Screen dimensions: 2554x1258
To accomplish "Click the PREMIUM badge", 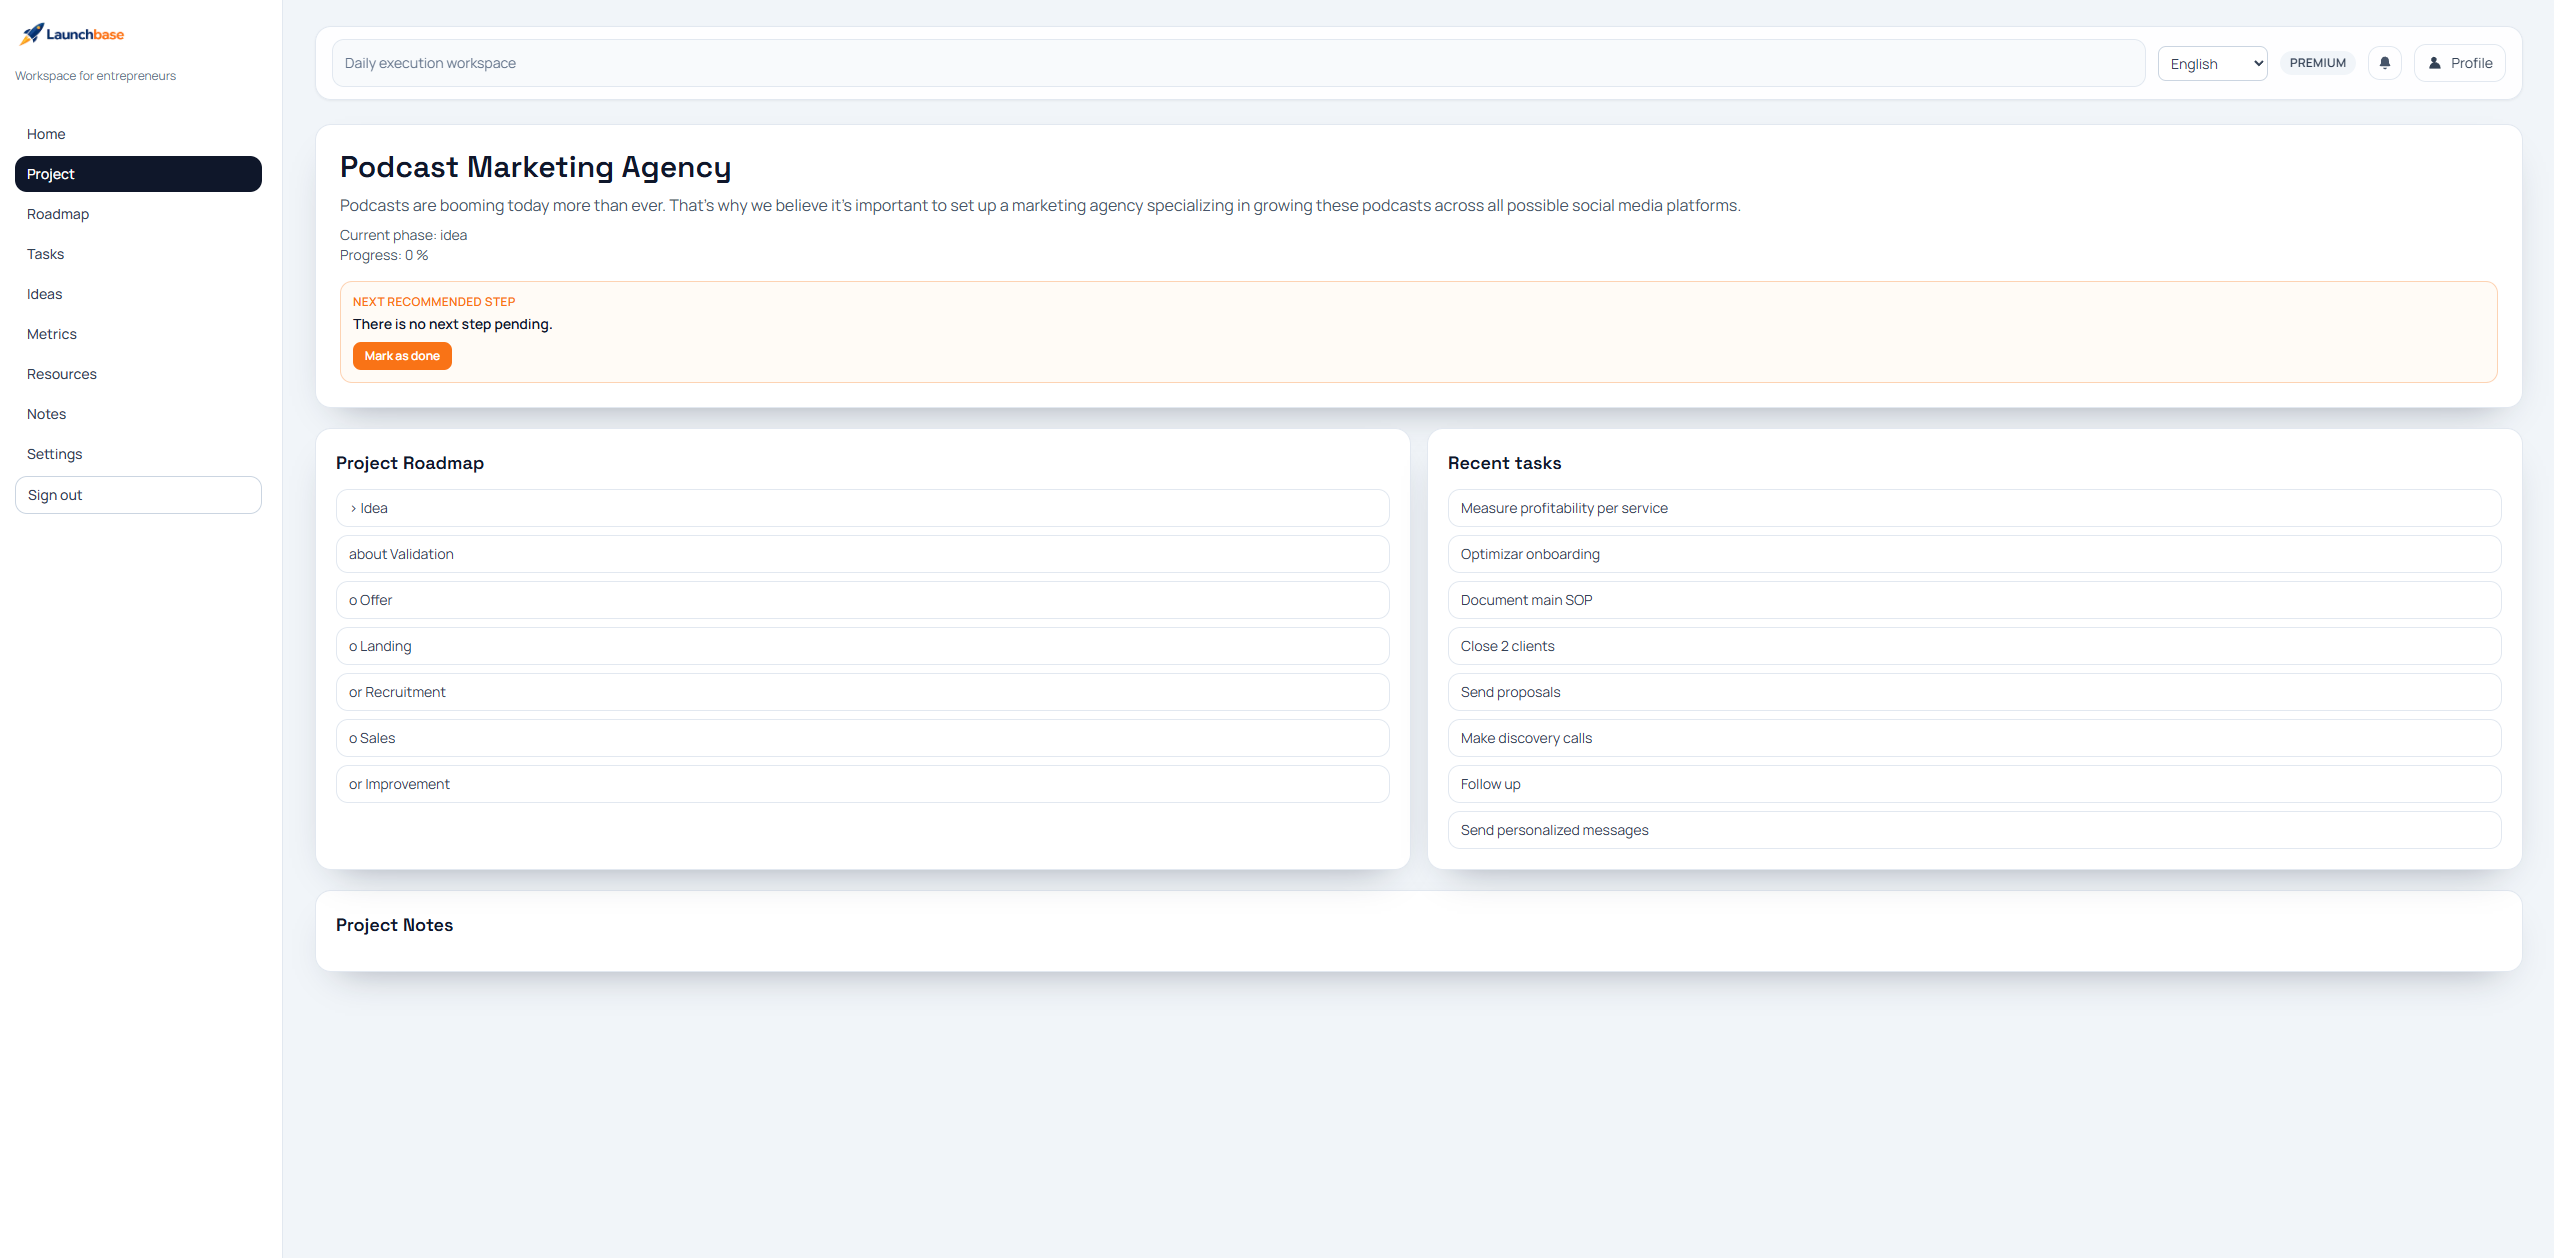I will click(2318, 62).
